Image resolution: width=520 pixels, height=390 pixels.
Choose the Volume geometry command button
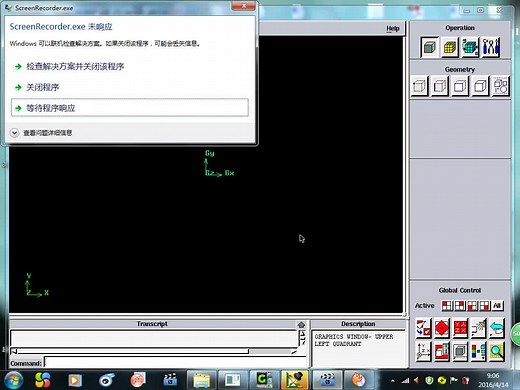coord(480,86)
